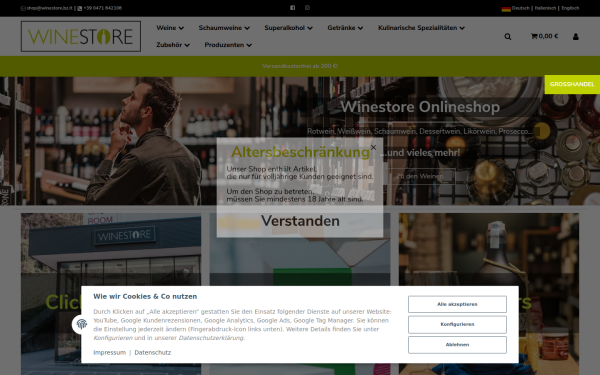Open the Winestore storefront photo tile

[x=111, y=294]
